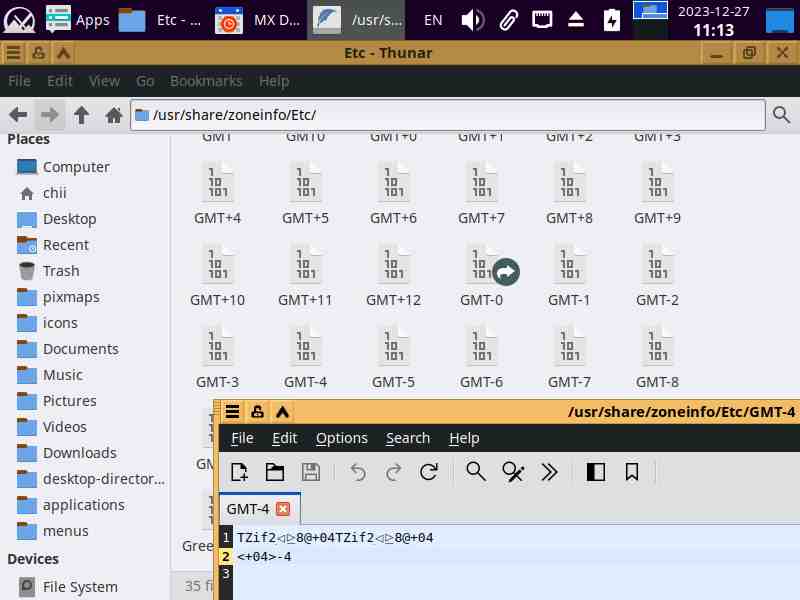Select the GMT-2 file
Screen dimensions: 800x600
657,276
